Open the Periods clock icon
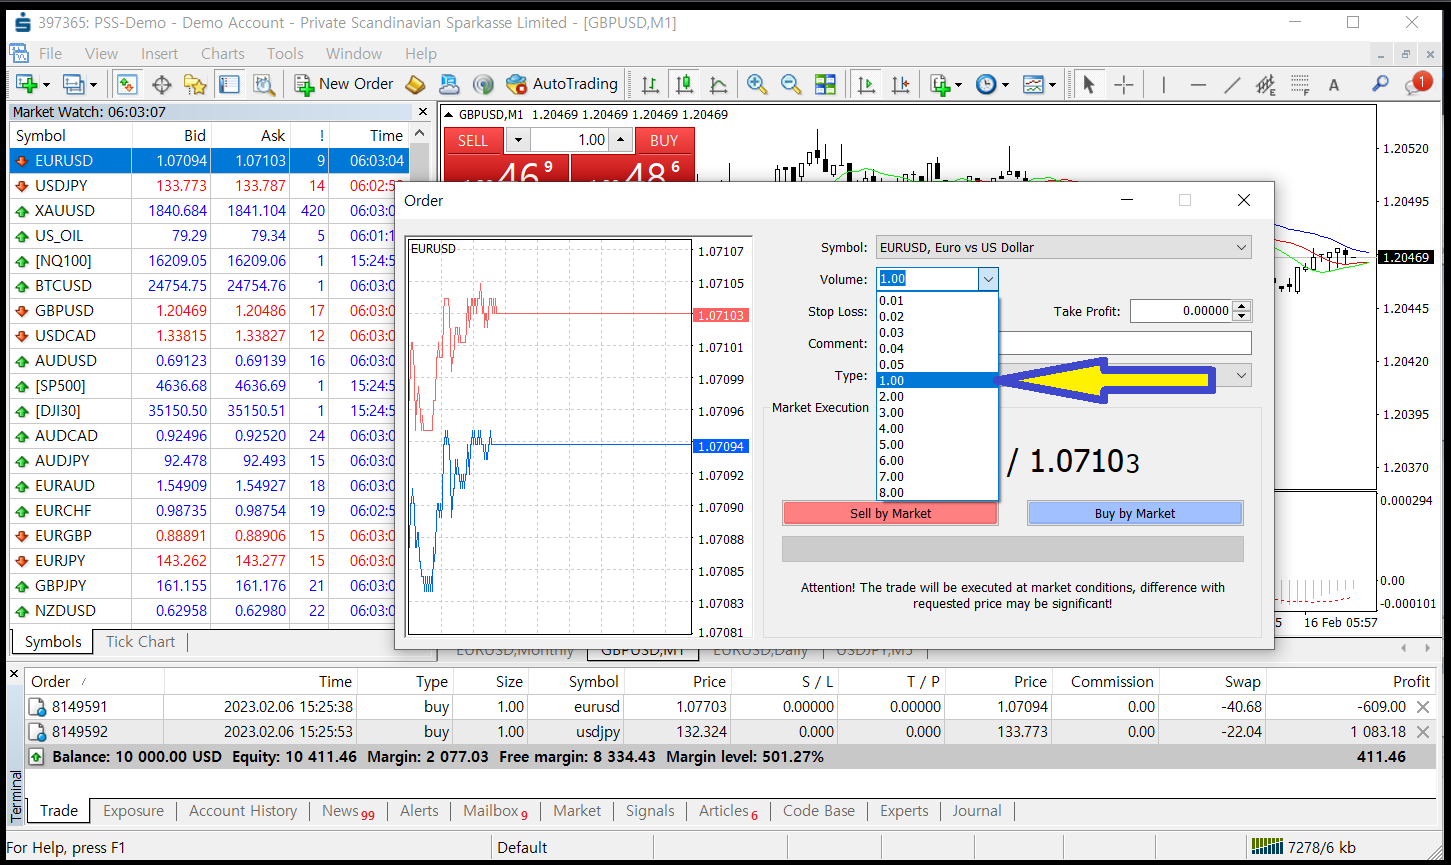Screen dimensions: 1451x865 [x=987, y=85]
